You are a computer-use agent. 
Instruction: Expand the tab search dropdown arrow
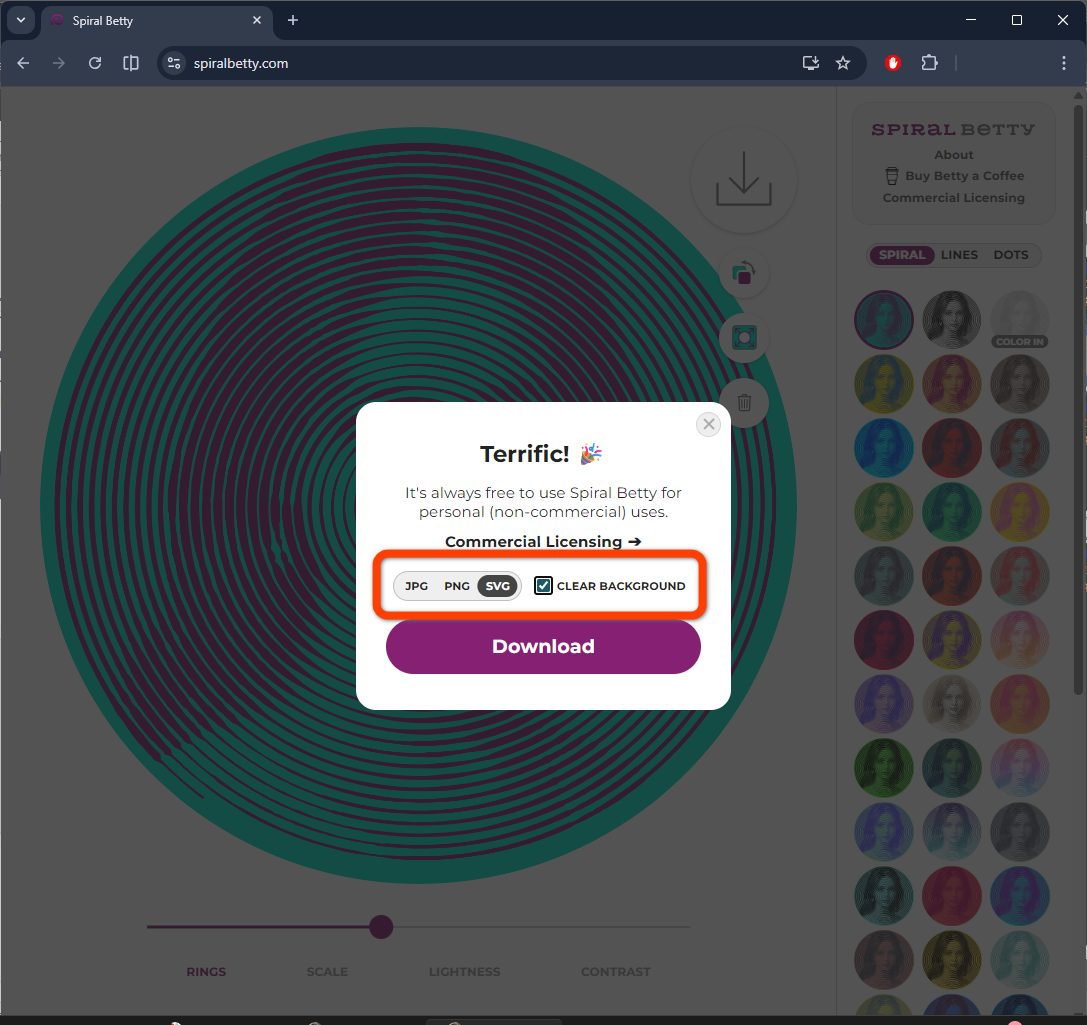point(21,20)
